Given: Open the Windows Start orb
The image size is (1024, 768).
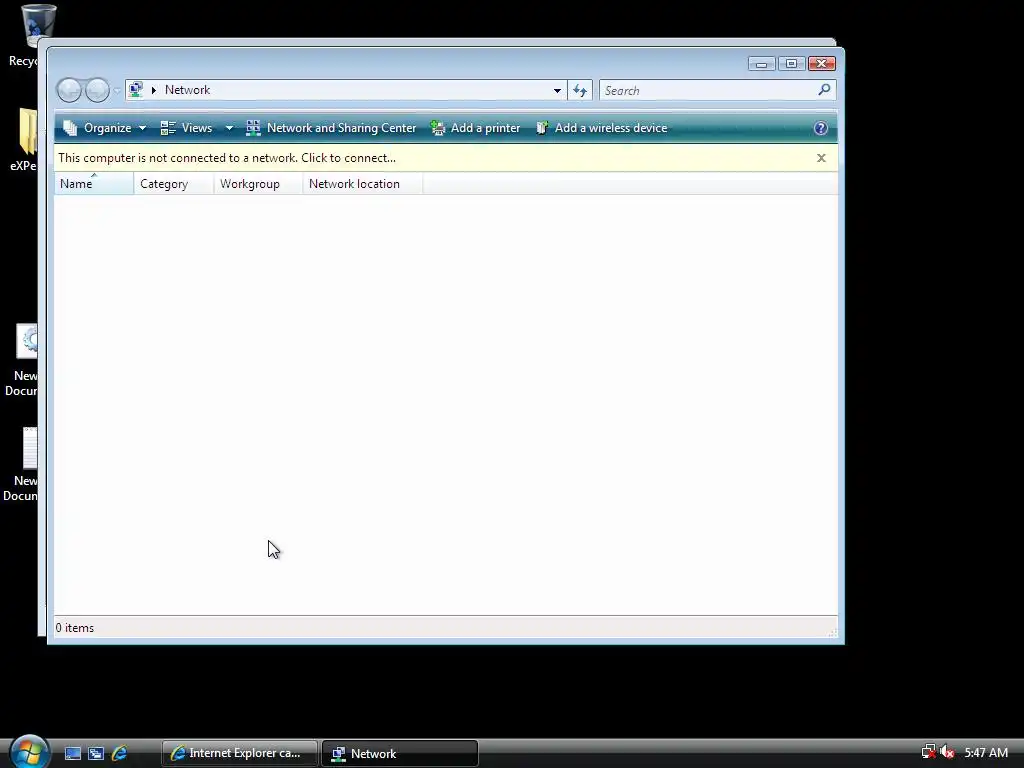Looking at the screenshot, I should pyautogui.click(x=29, y=751).
